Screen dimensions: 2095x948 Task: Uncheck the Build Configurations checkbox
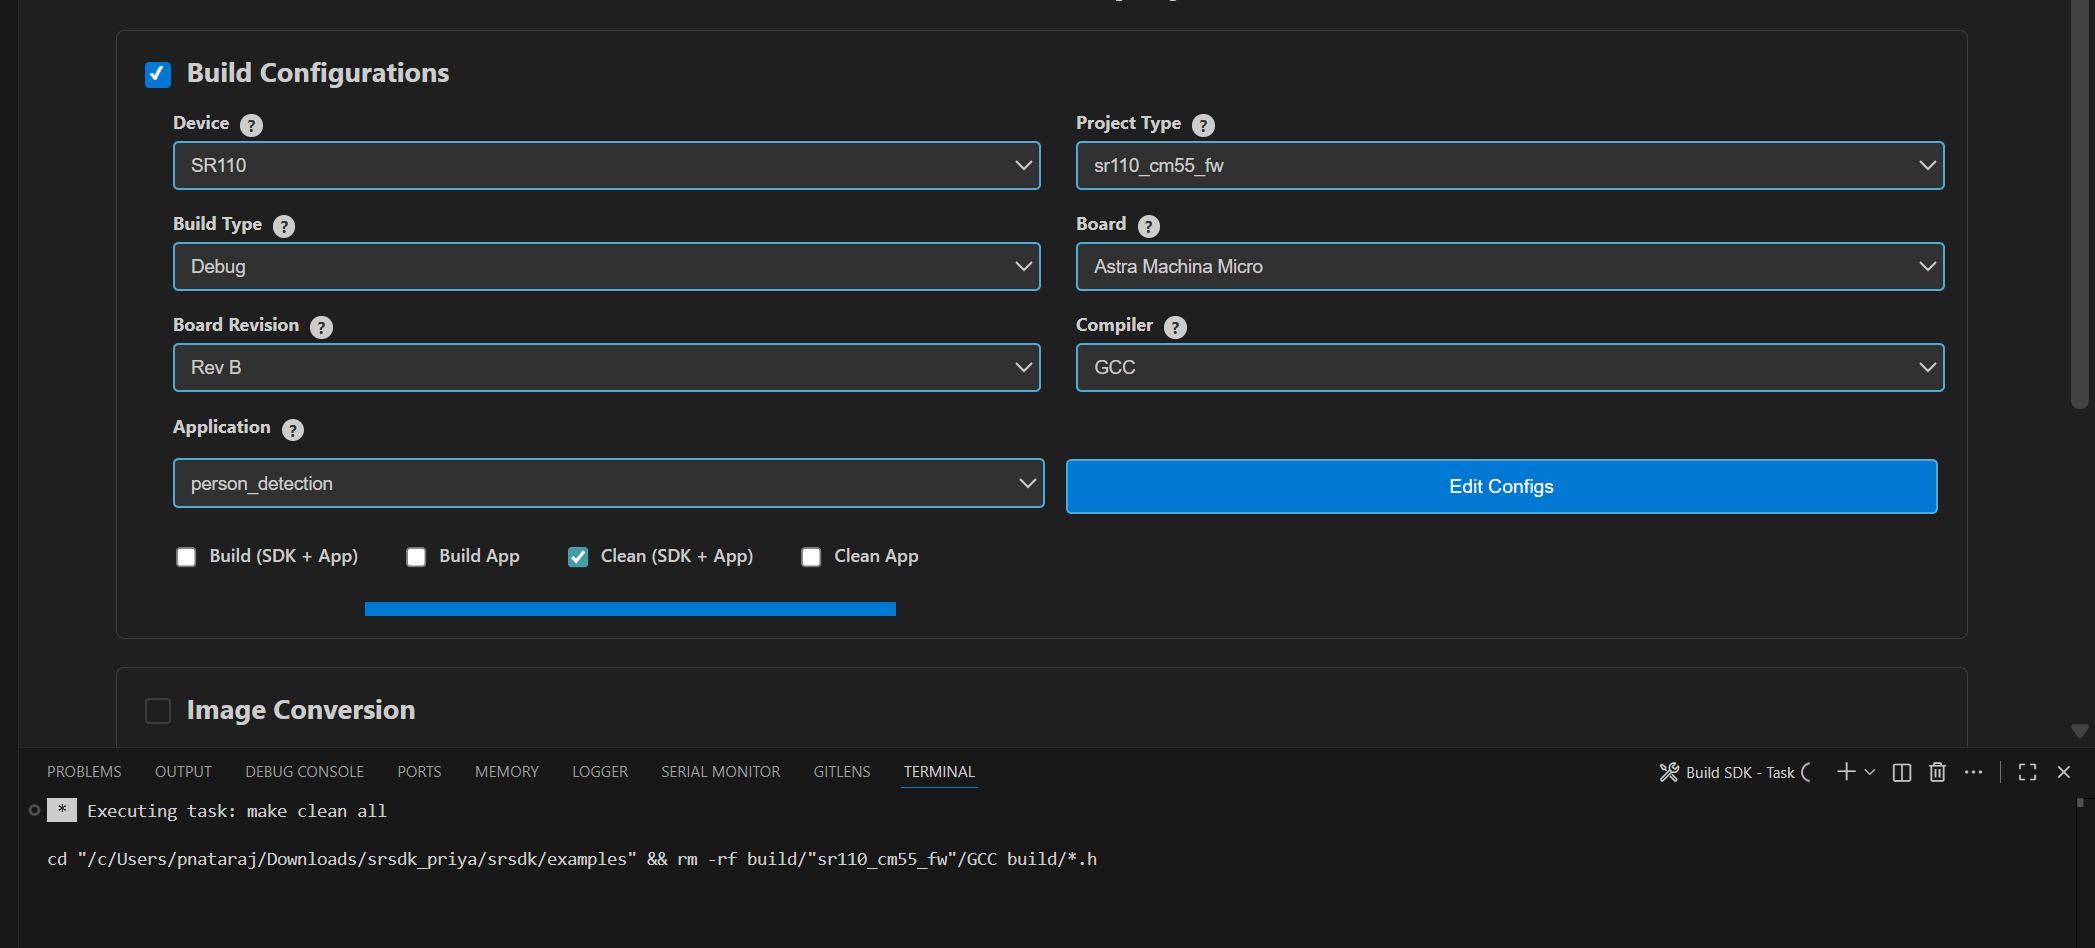[x=158, y=74]
